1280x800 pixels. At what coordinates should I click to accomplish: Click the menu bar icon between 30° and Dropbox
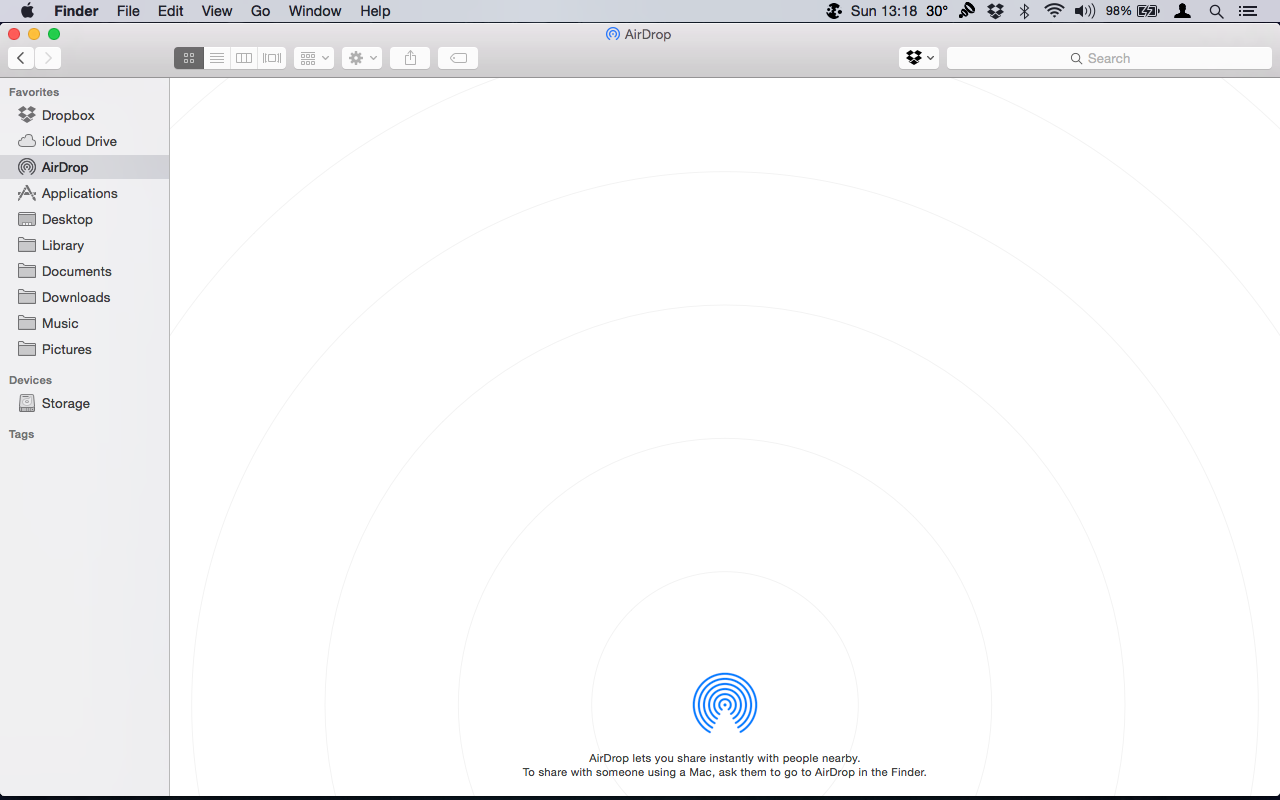point(967,11)
